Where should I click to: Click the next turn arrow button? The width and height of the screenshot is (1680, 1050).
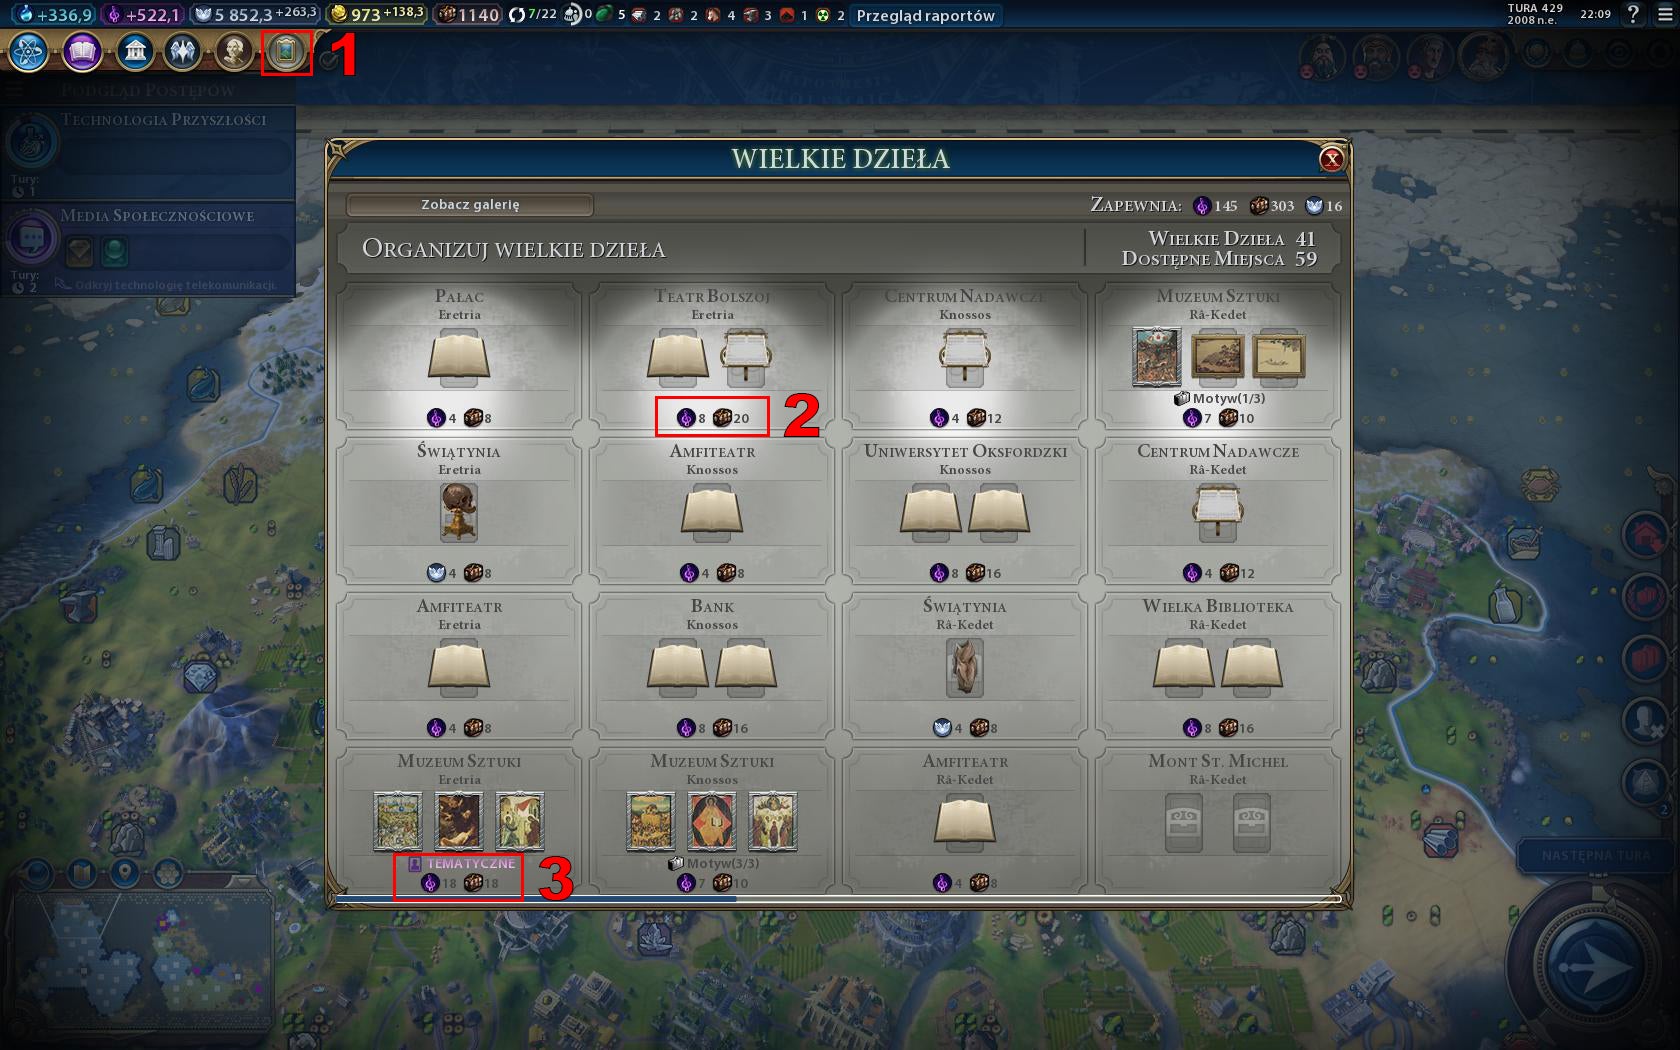[x=1595, y=965]
